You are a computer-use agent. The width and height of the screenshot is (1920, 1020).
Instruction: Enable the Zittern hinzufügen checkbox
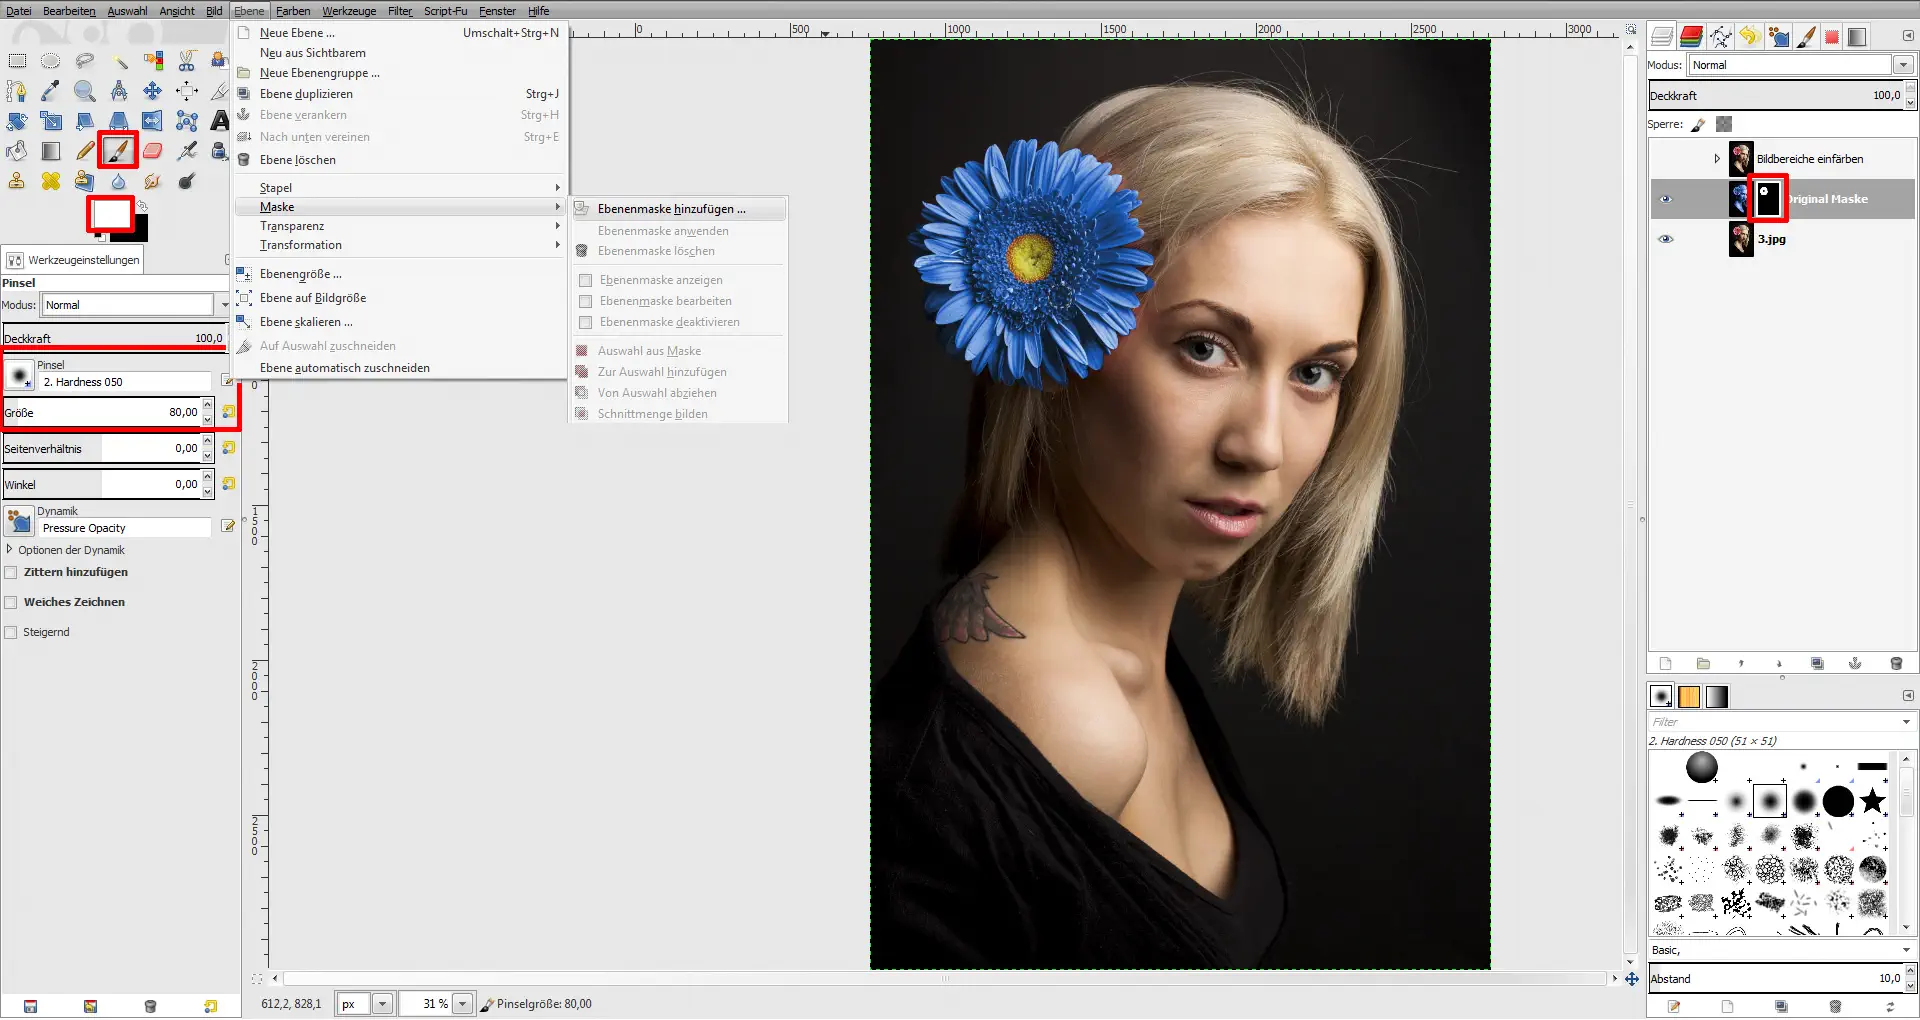pyautogui.click(x=11, y=572)
